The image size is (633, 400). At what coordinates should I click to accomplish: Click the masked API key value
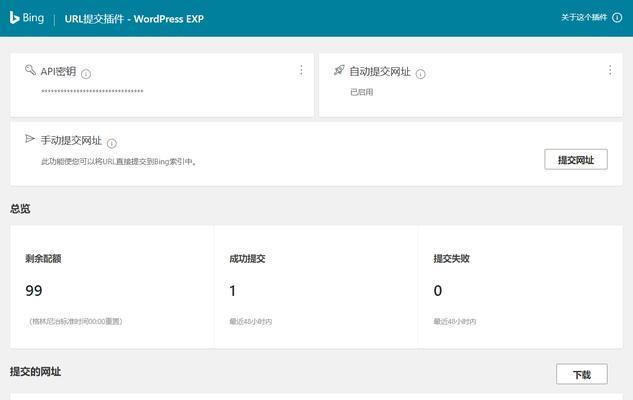coord(92,91)
